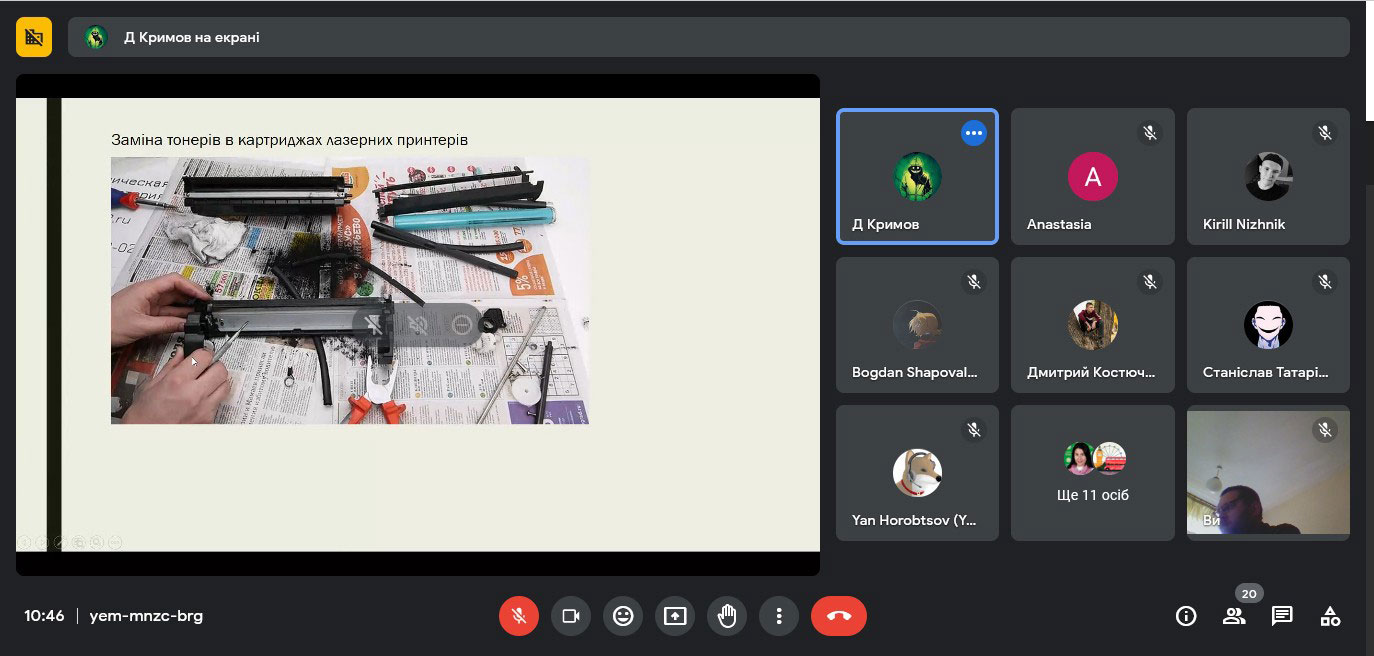
Task: Click the unpin icon on the presentation overlay
Action: (x=375, y=324)
